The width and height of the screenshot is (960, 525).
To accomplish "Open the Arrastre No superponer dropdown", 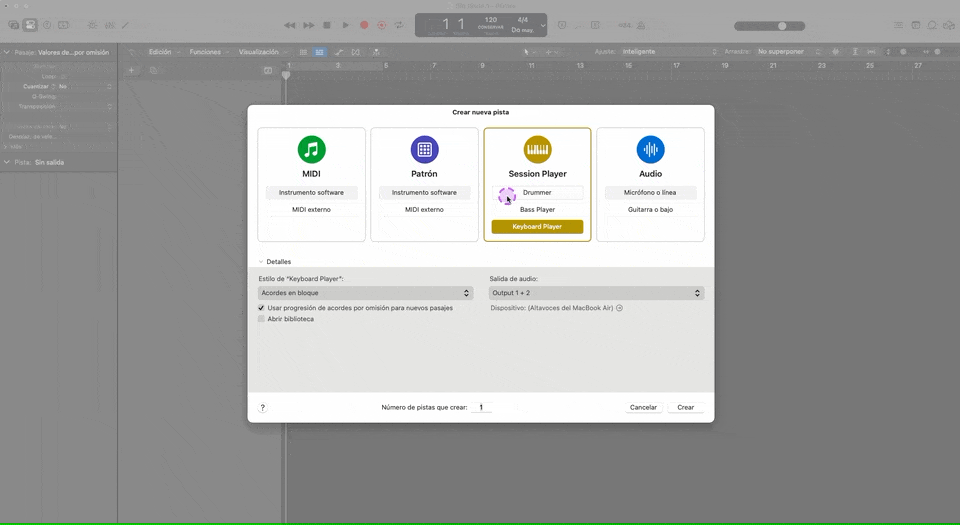I will pyautogui.click(x=790, y=52).
